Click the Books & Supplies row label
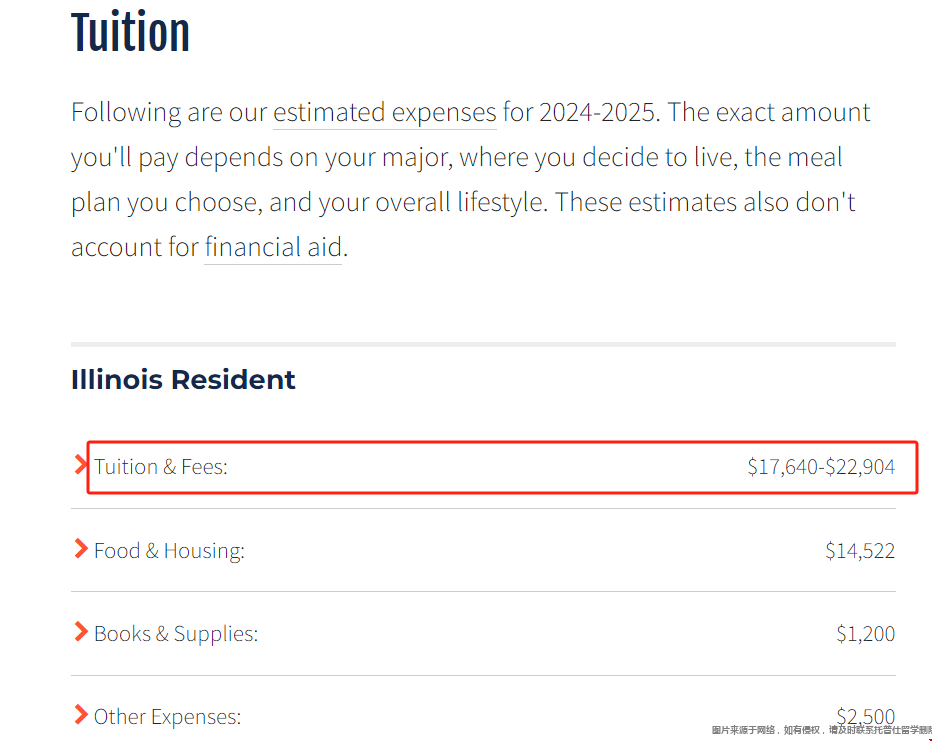932x741 pixels. click(x=176, y=634)
